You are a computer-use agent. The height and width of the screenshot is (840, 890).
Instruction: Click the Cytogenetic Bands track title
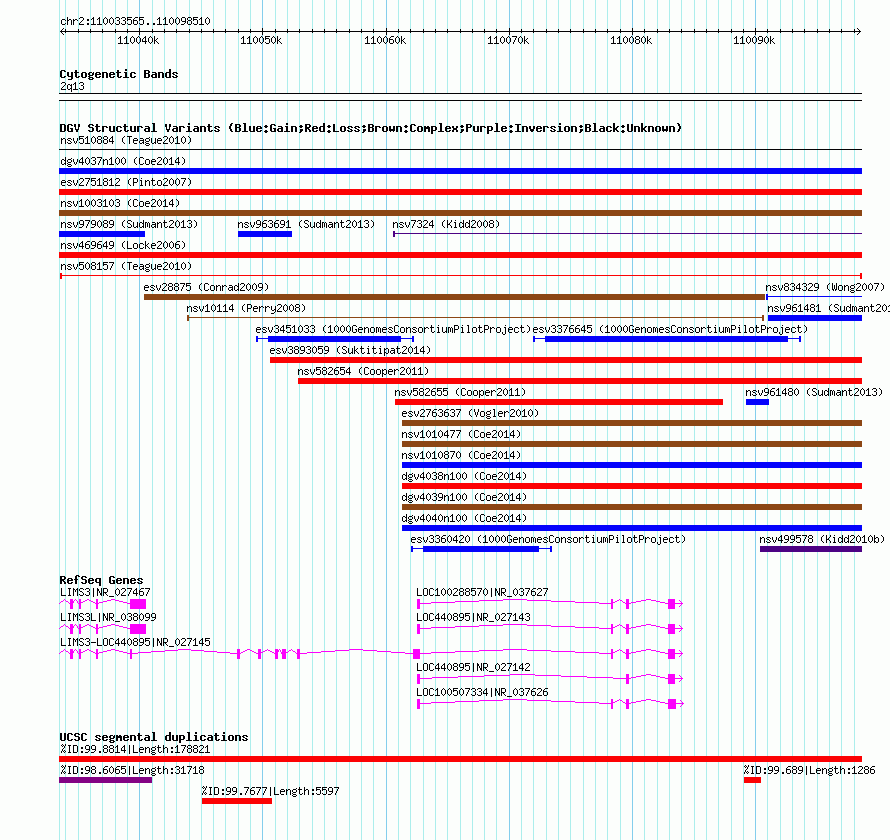(x=119, y=74)
